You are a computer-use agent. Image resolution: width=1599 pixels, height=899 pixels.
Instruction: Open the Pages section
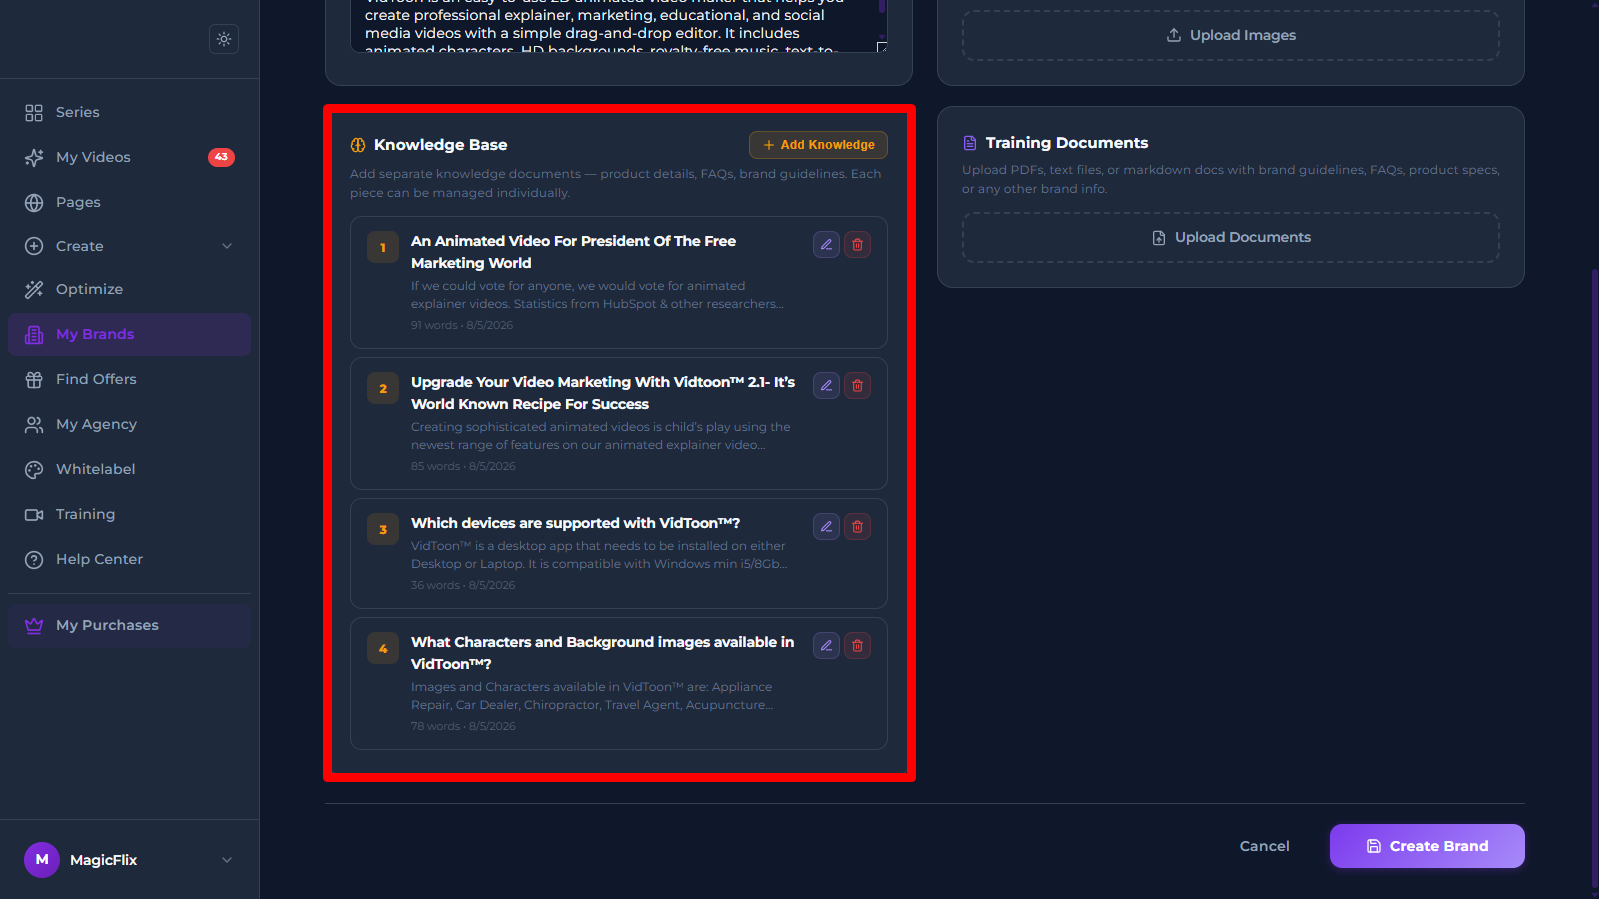129,202
